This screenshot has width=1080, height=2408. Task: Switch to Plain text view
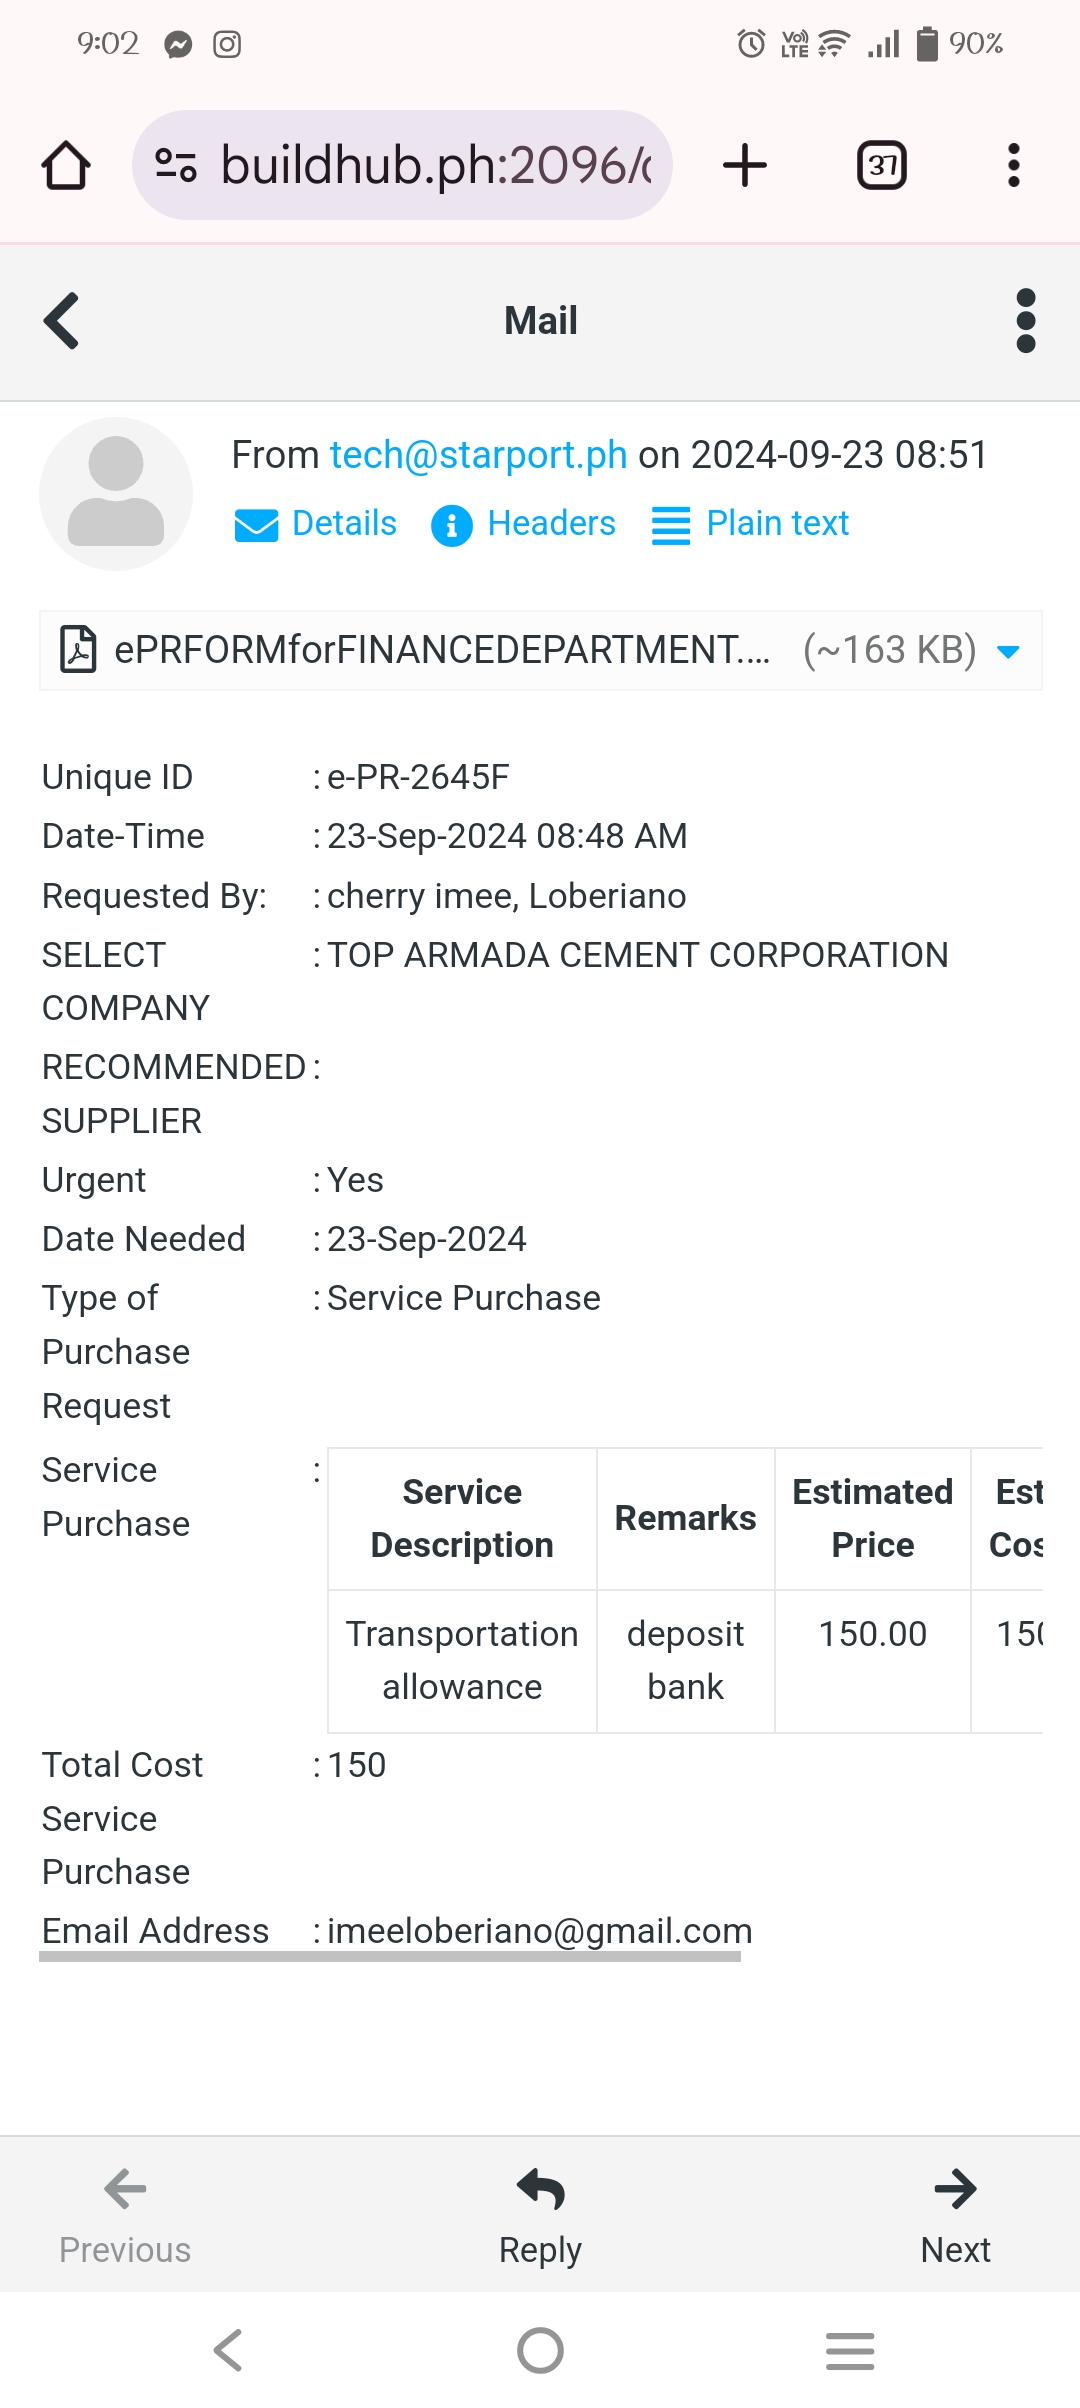click(751, 524)
